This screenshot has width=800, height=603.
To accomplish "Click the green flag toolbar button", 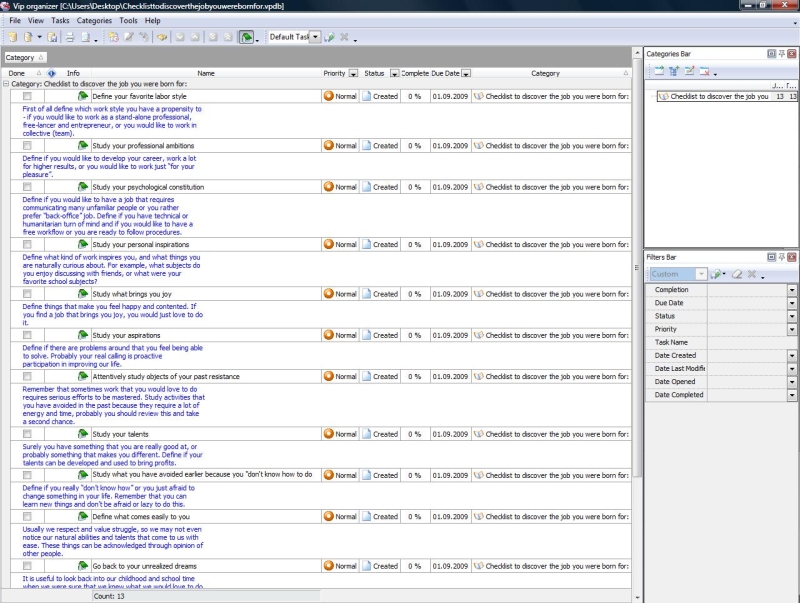I will (246, 37).
